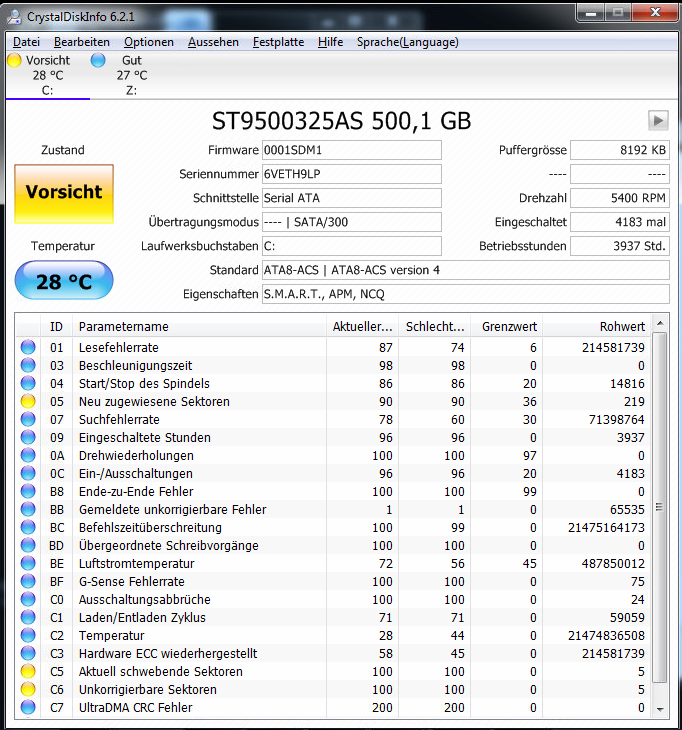This screenshot has width=682, height=730.
Task: Click blue status icon of Ausschaltungsabbrüche row
Action: tap(28, 599)
